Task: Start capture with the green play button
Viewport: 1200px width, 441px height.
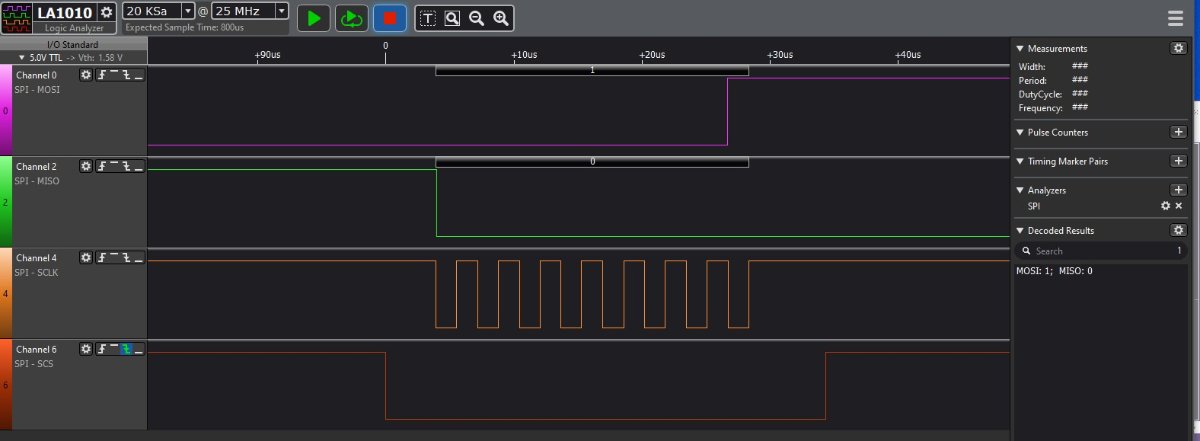Action: click(x=314, y=18)
